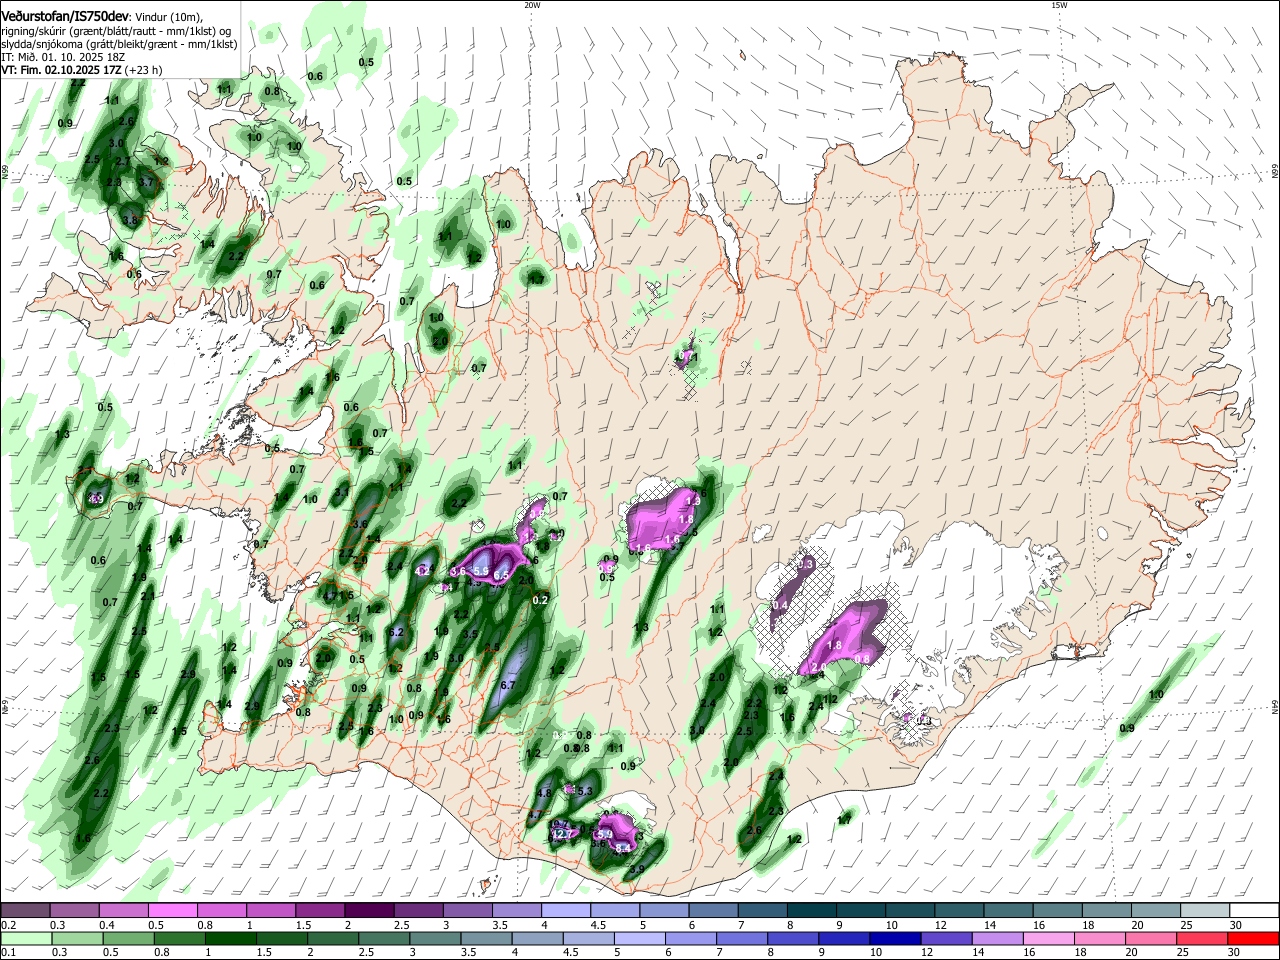Click the 3.7 rainfall value in the Westfjords
The image size is (1280, 960).
click(147, 183)
